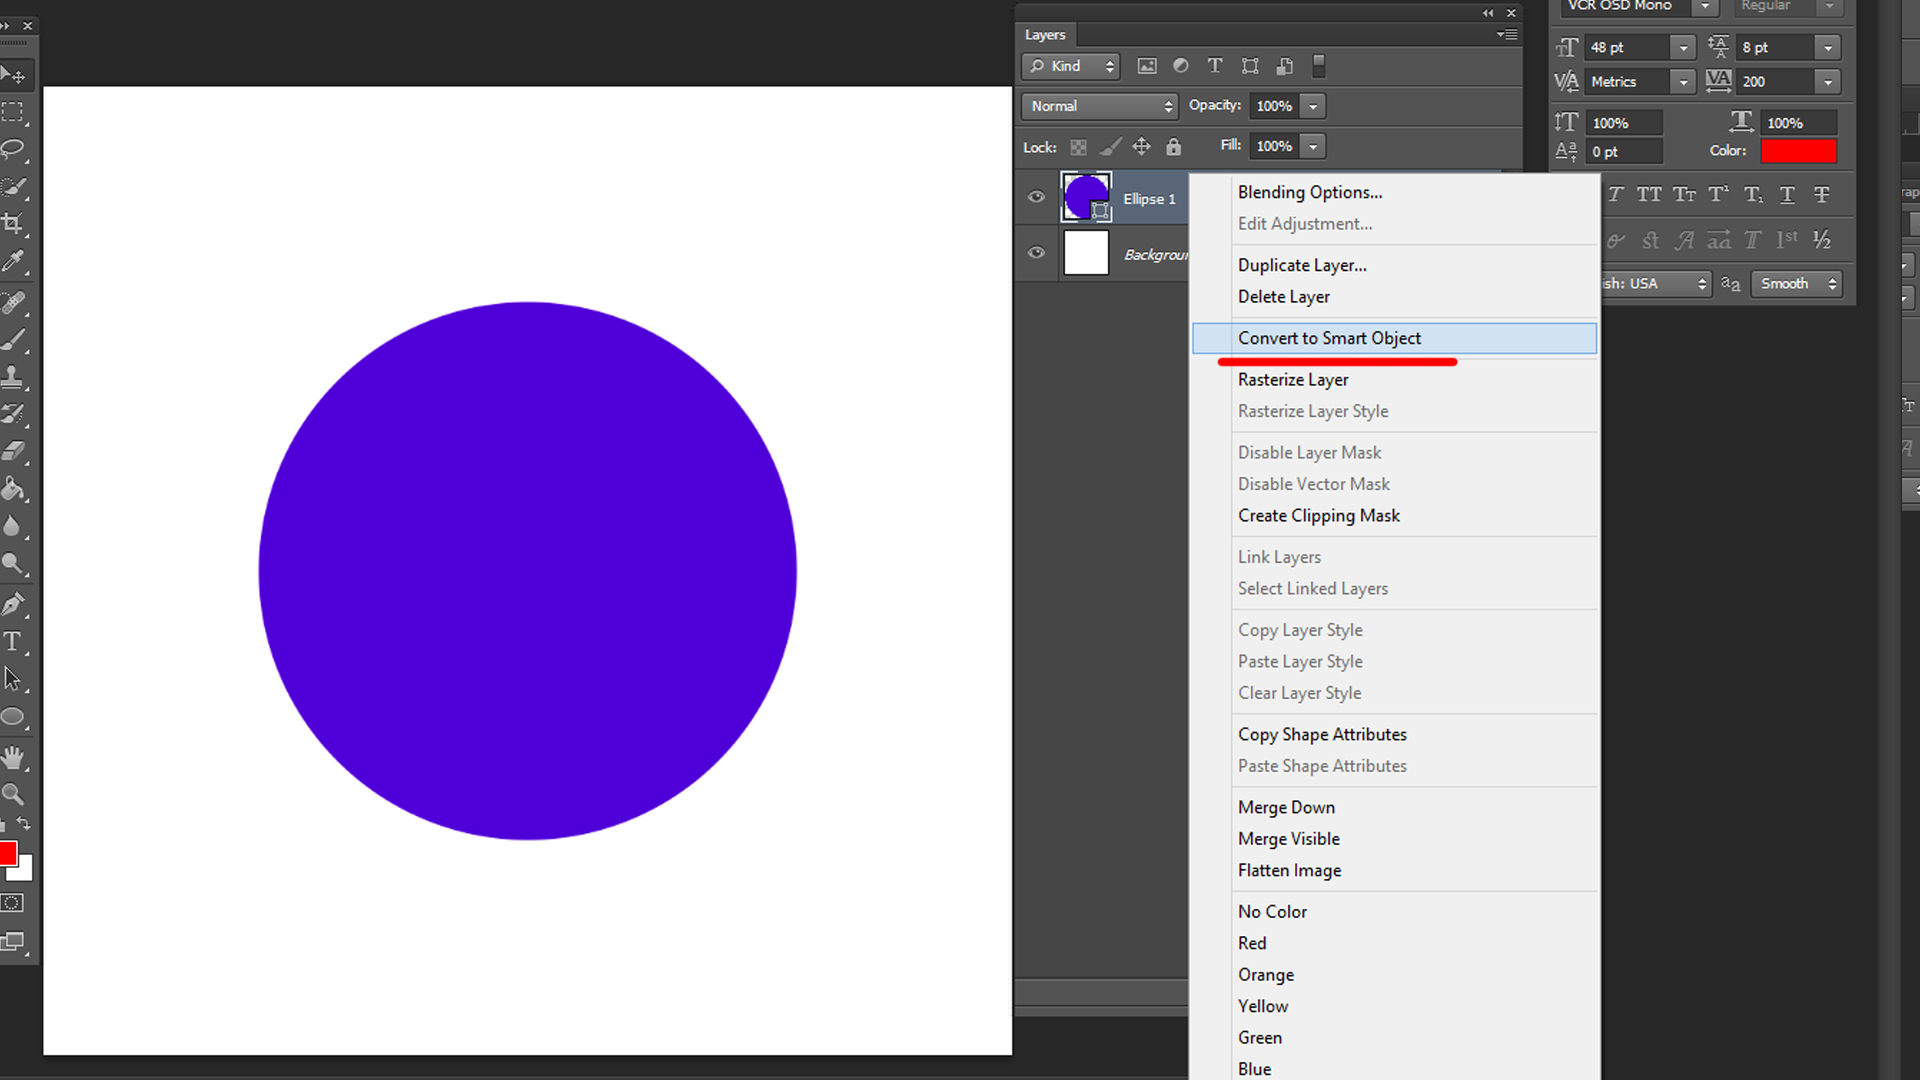The image size is (1920, 1080).
Task: Select the Paint Bucket tool
Action: pos(13,489)
